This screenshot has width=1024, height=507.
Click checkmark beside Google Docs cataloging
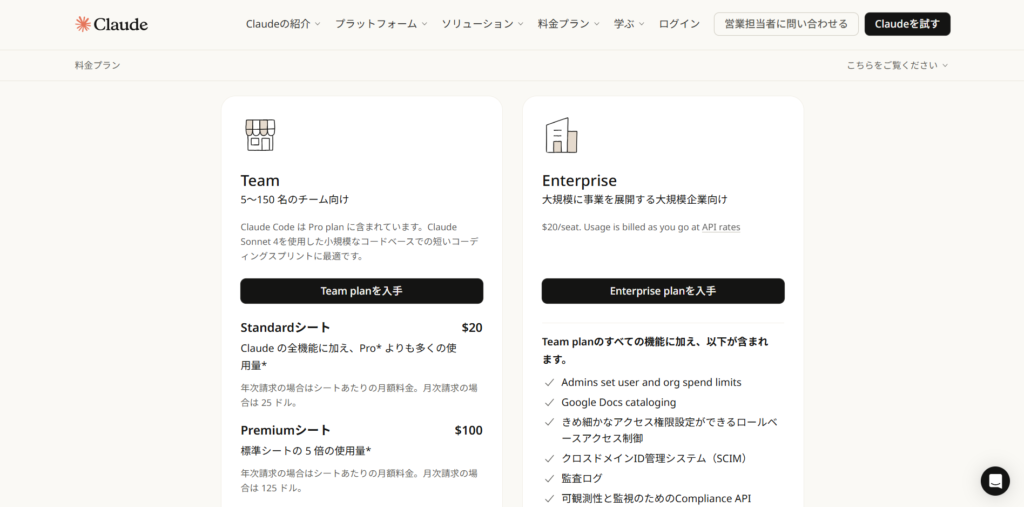click(549, 403)
